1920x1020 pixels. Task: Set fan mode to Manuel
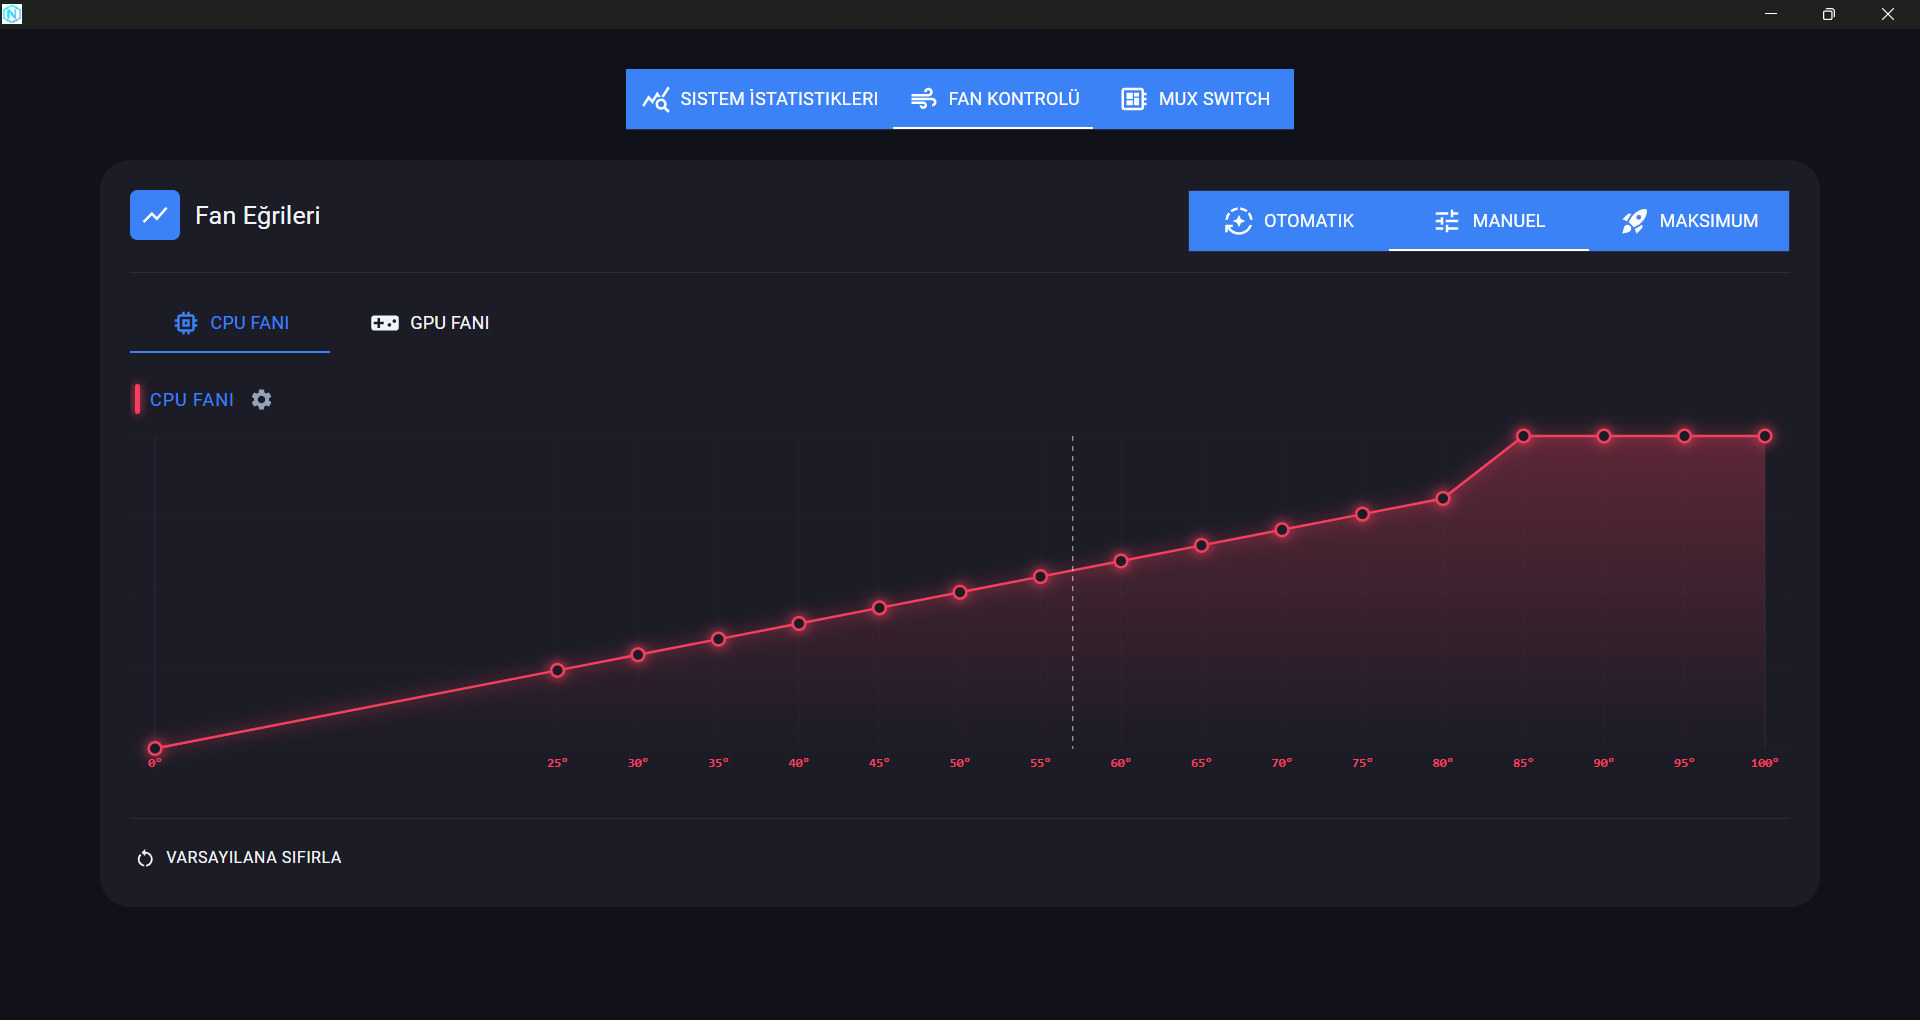(x=1489, y=221)
